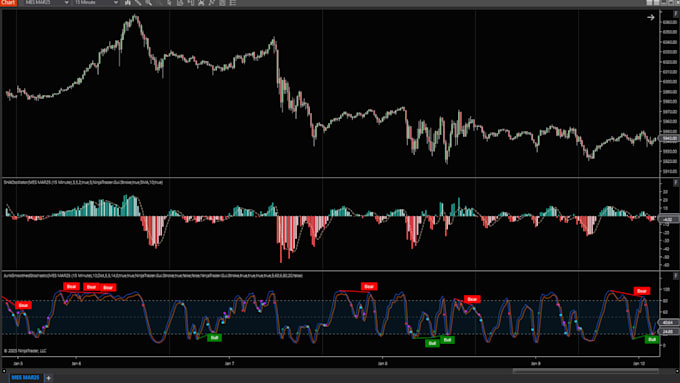The image size is (680, 383).
Task: Toggle the F scale button in the SmaOscillator panel
Action: (x=675, y=183)
